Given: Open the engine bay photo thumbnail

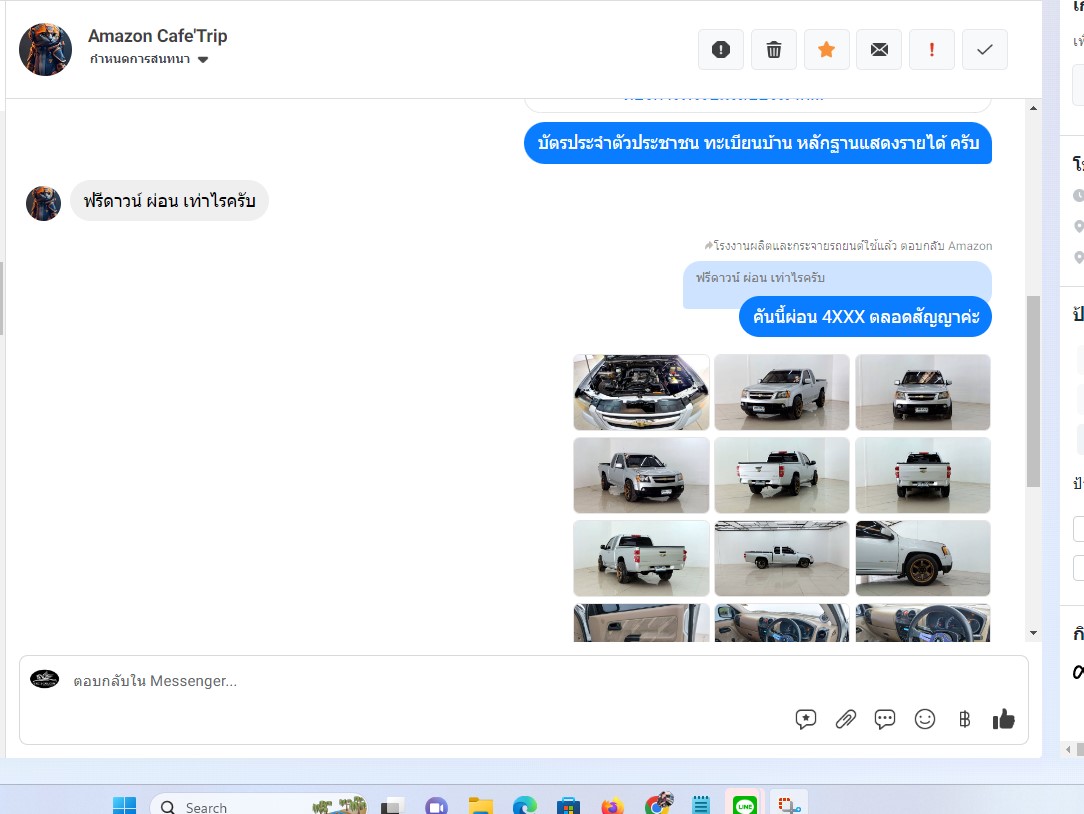Looking at the screenshot, I should 641,392.
